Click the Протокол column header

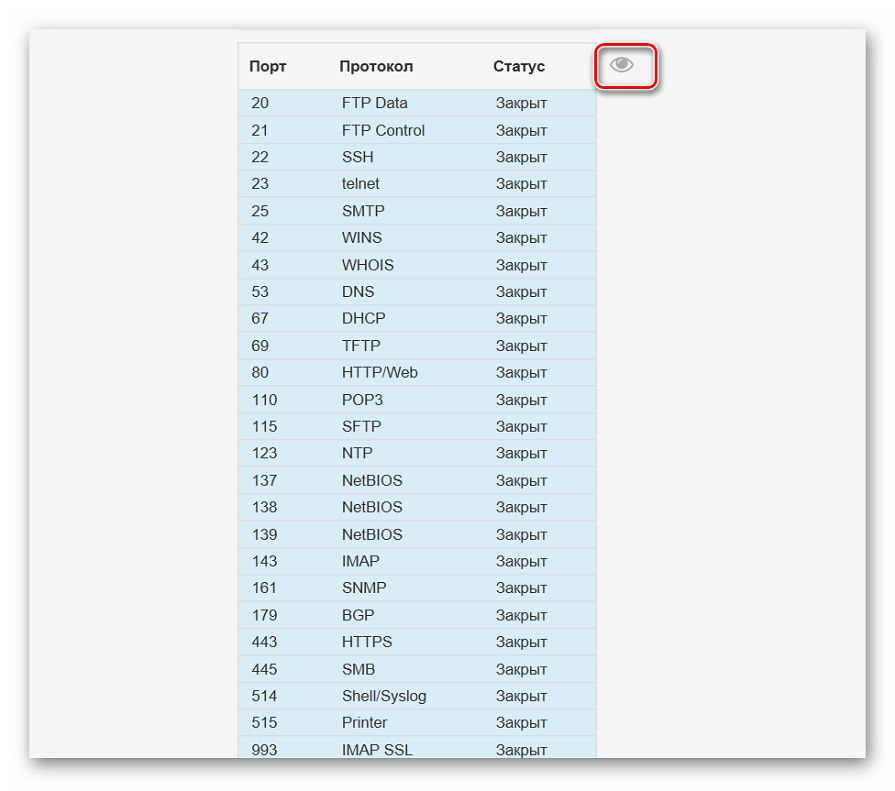(376, 66)
